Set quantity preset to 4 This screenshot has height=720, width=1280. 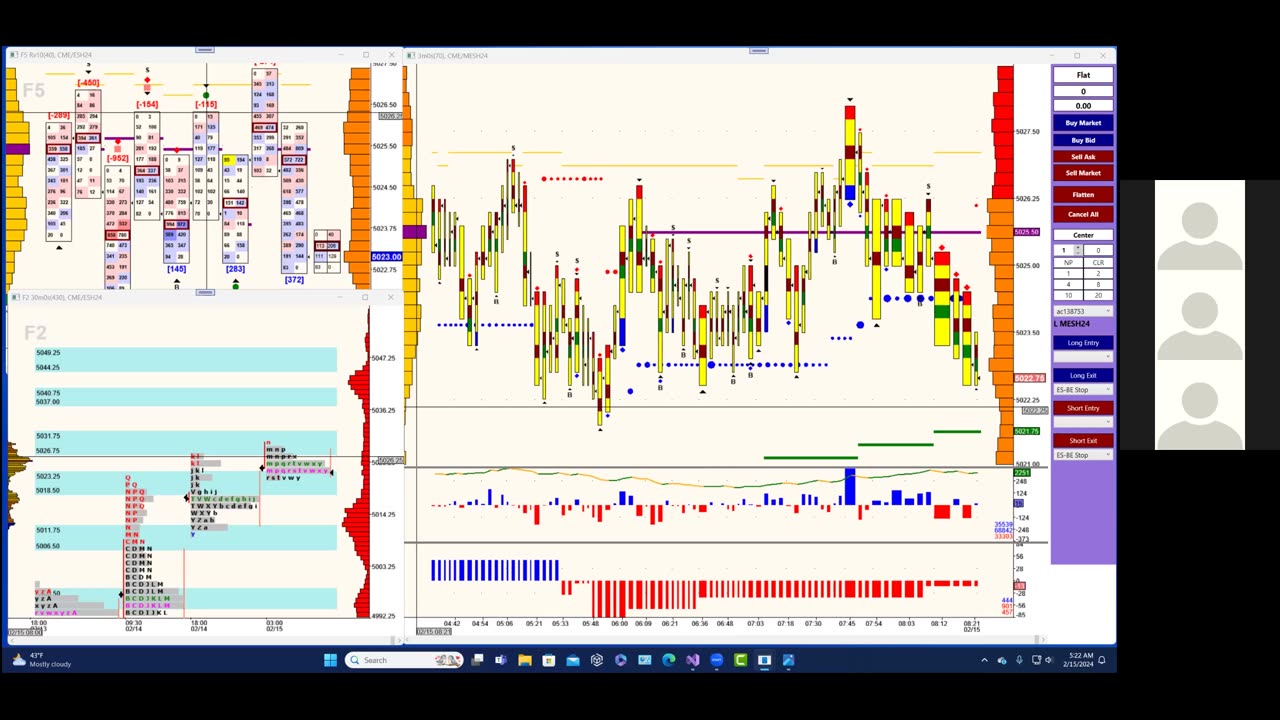[x=1067, y=284]
